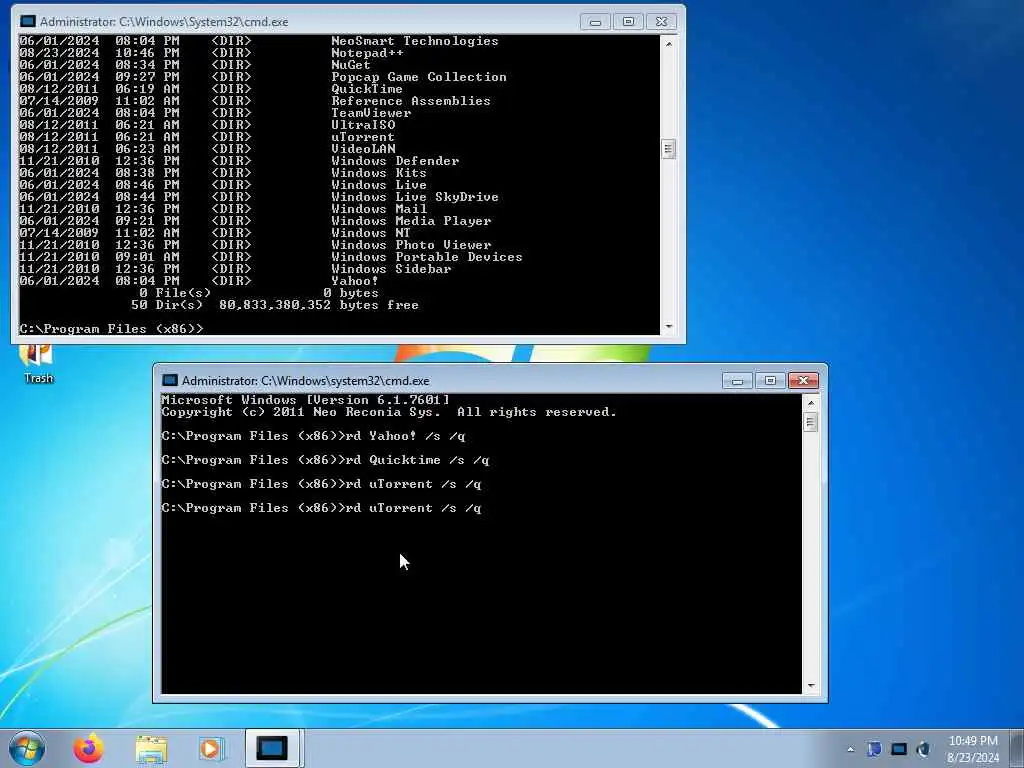Screen dimensions: 1024x768
Task: Click the "Windows Media Player" directory entry
Action: 411,221
